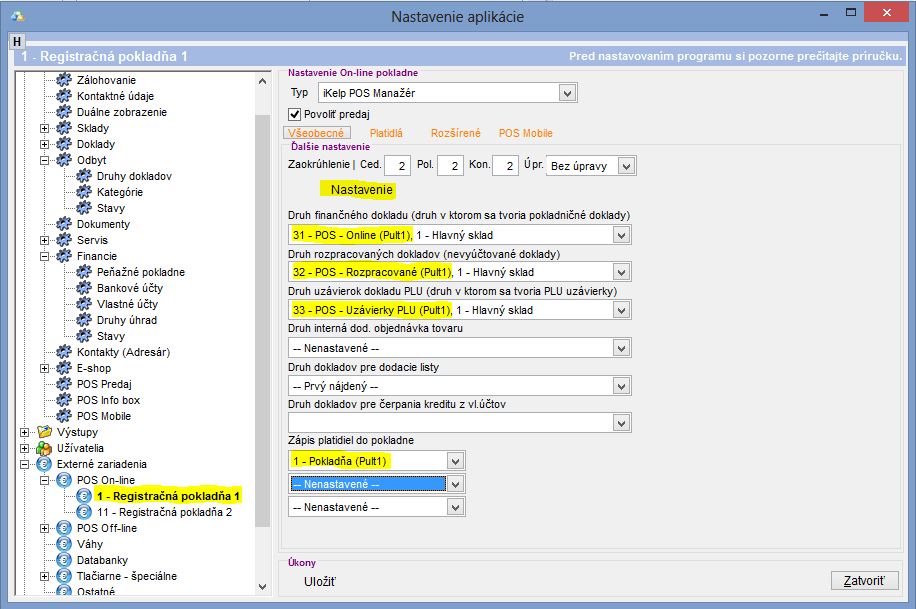Image resolution: width=916 pixels, height=609 pixels.
Task: Click the Ced. rounding input field
Action: point(398,166)
